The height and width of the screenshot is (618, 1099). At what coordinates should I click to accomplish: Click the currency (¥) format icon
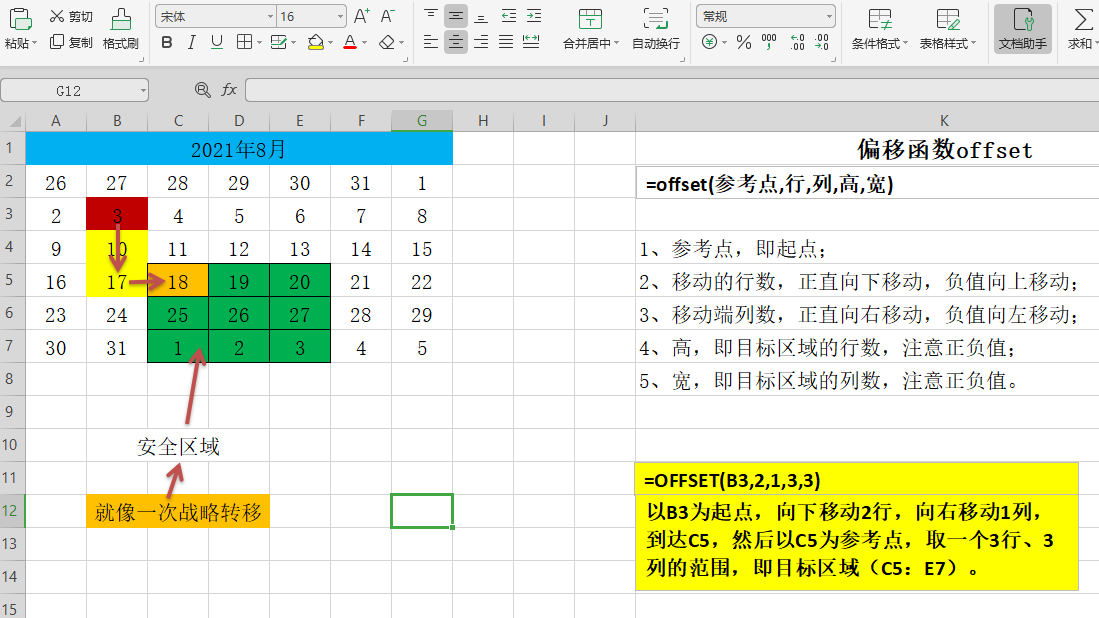[709, 43]
